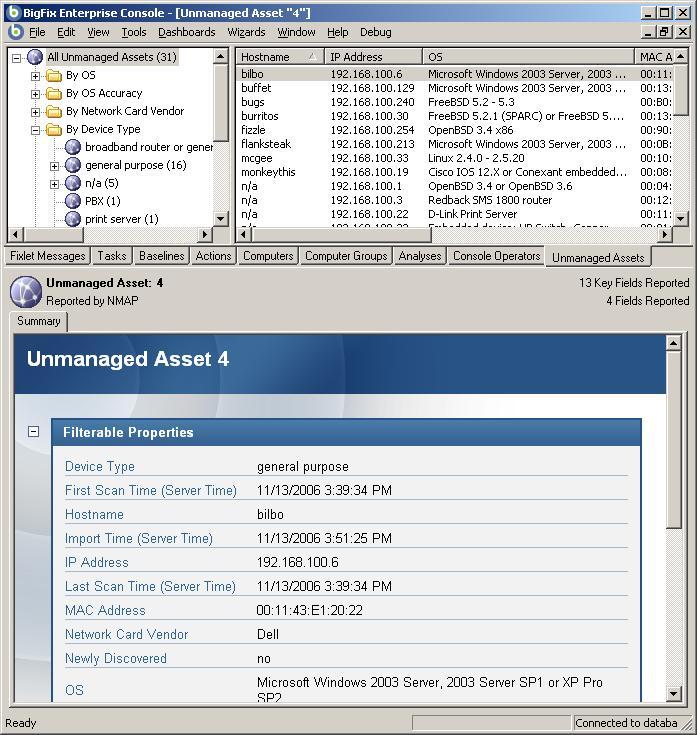Collapse the By Device Type tree node

tap(35, 130)
